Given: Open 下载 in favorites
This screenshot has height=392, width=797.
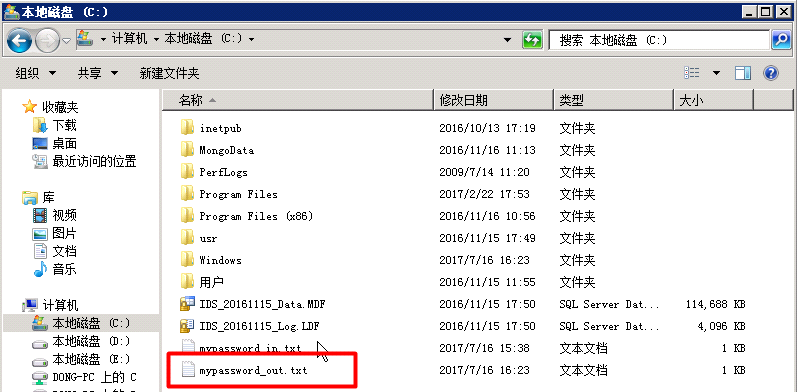Looking at the screenshot, I should pos(64,125).
